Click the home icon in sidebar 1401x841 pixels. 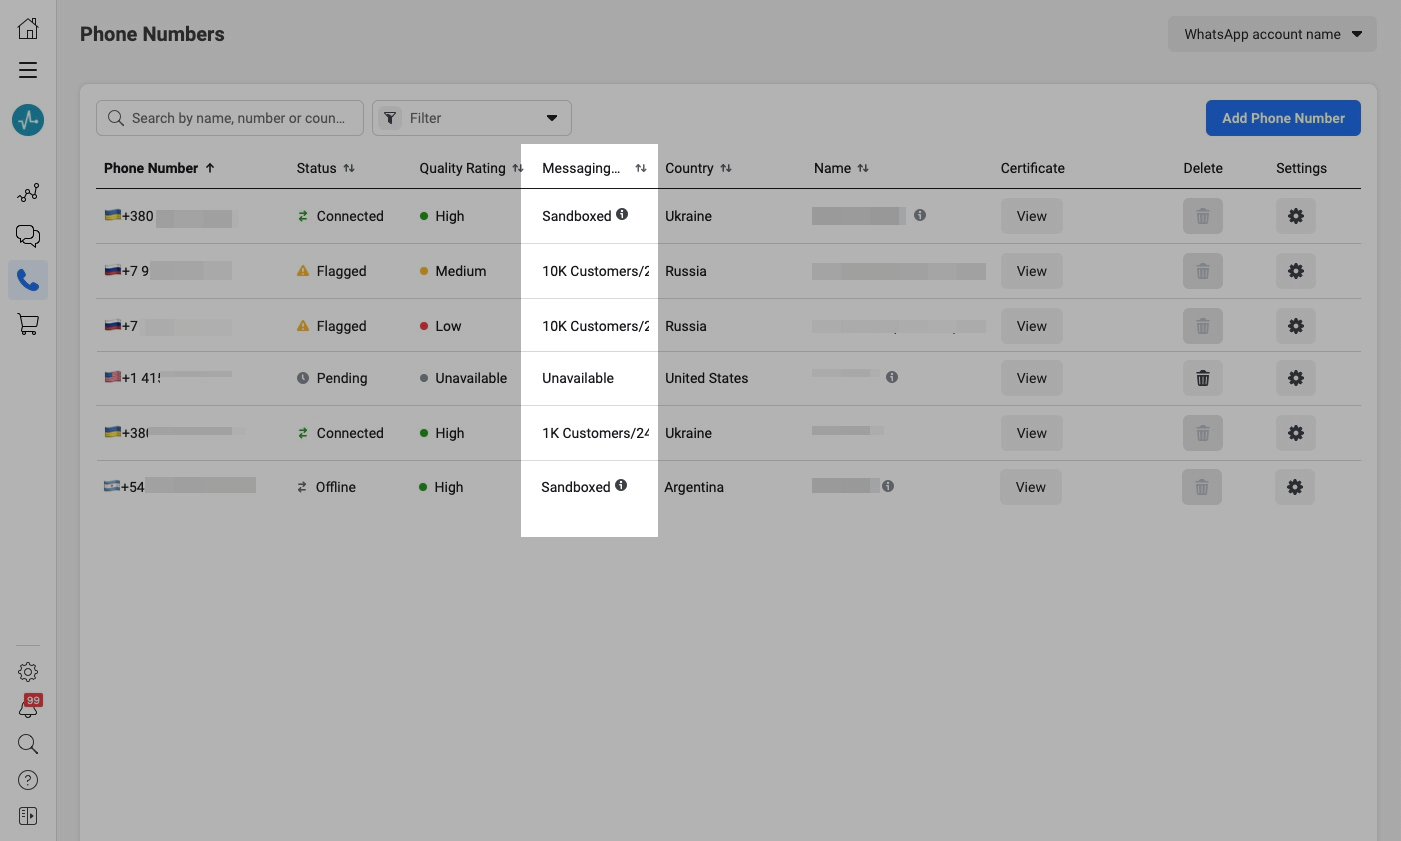coord(28,28)
